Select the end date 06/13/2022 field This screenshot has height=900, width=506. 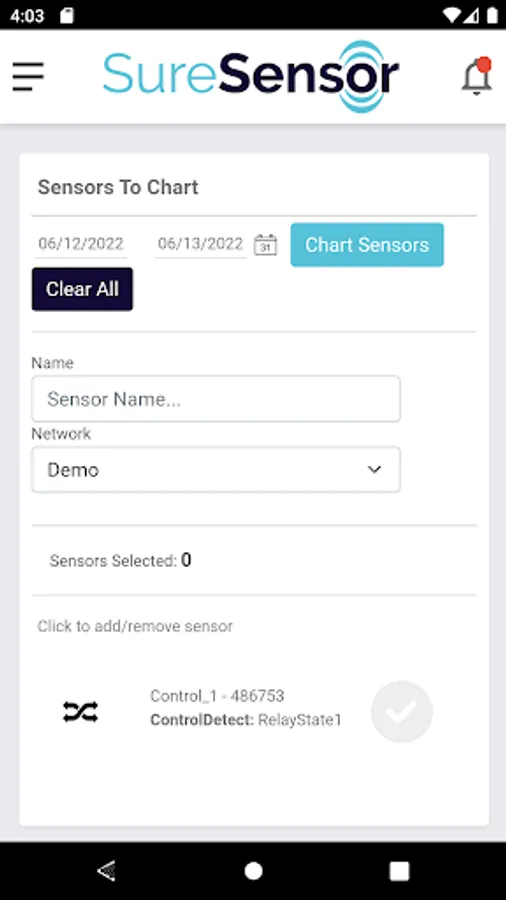click(x=200, y=244)
